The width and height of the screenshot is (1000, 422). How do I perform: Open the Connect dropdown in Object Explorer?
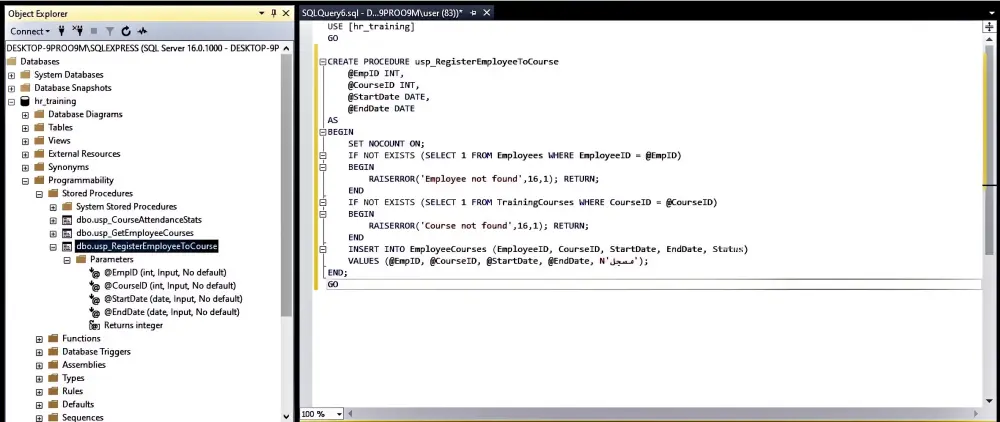pos(29,31)
